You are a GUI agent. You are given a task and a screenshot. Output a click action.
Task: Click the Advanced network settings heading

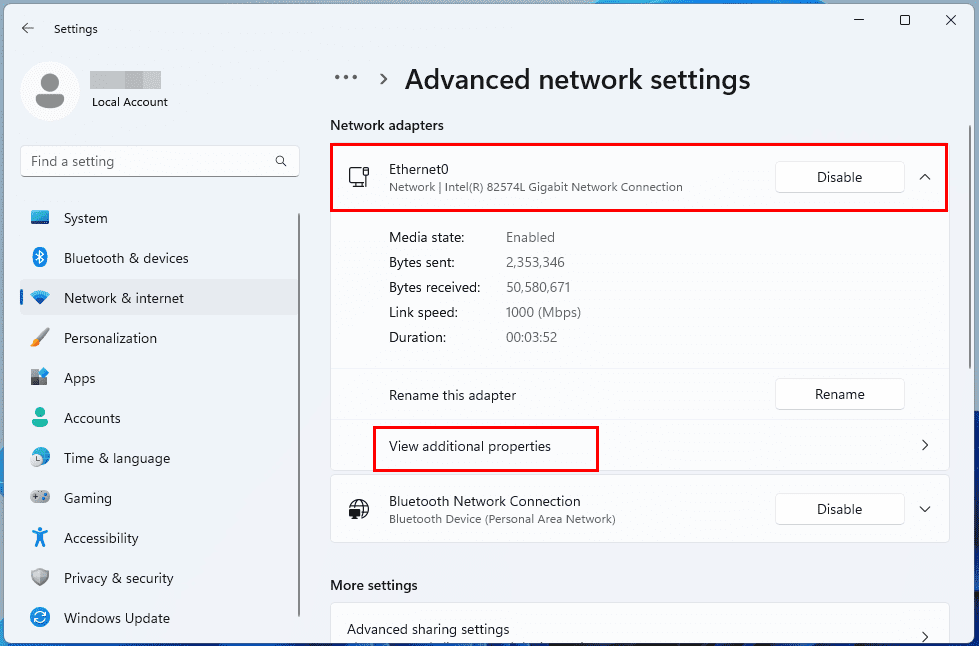coord(578,79)
